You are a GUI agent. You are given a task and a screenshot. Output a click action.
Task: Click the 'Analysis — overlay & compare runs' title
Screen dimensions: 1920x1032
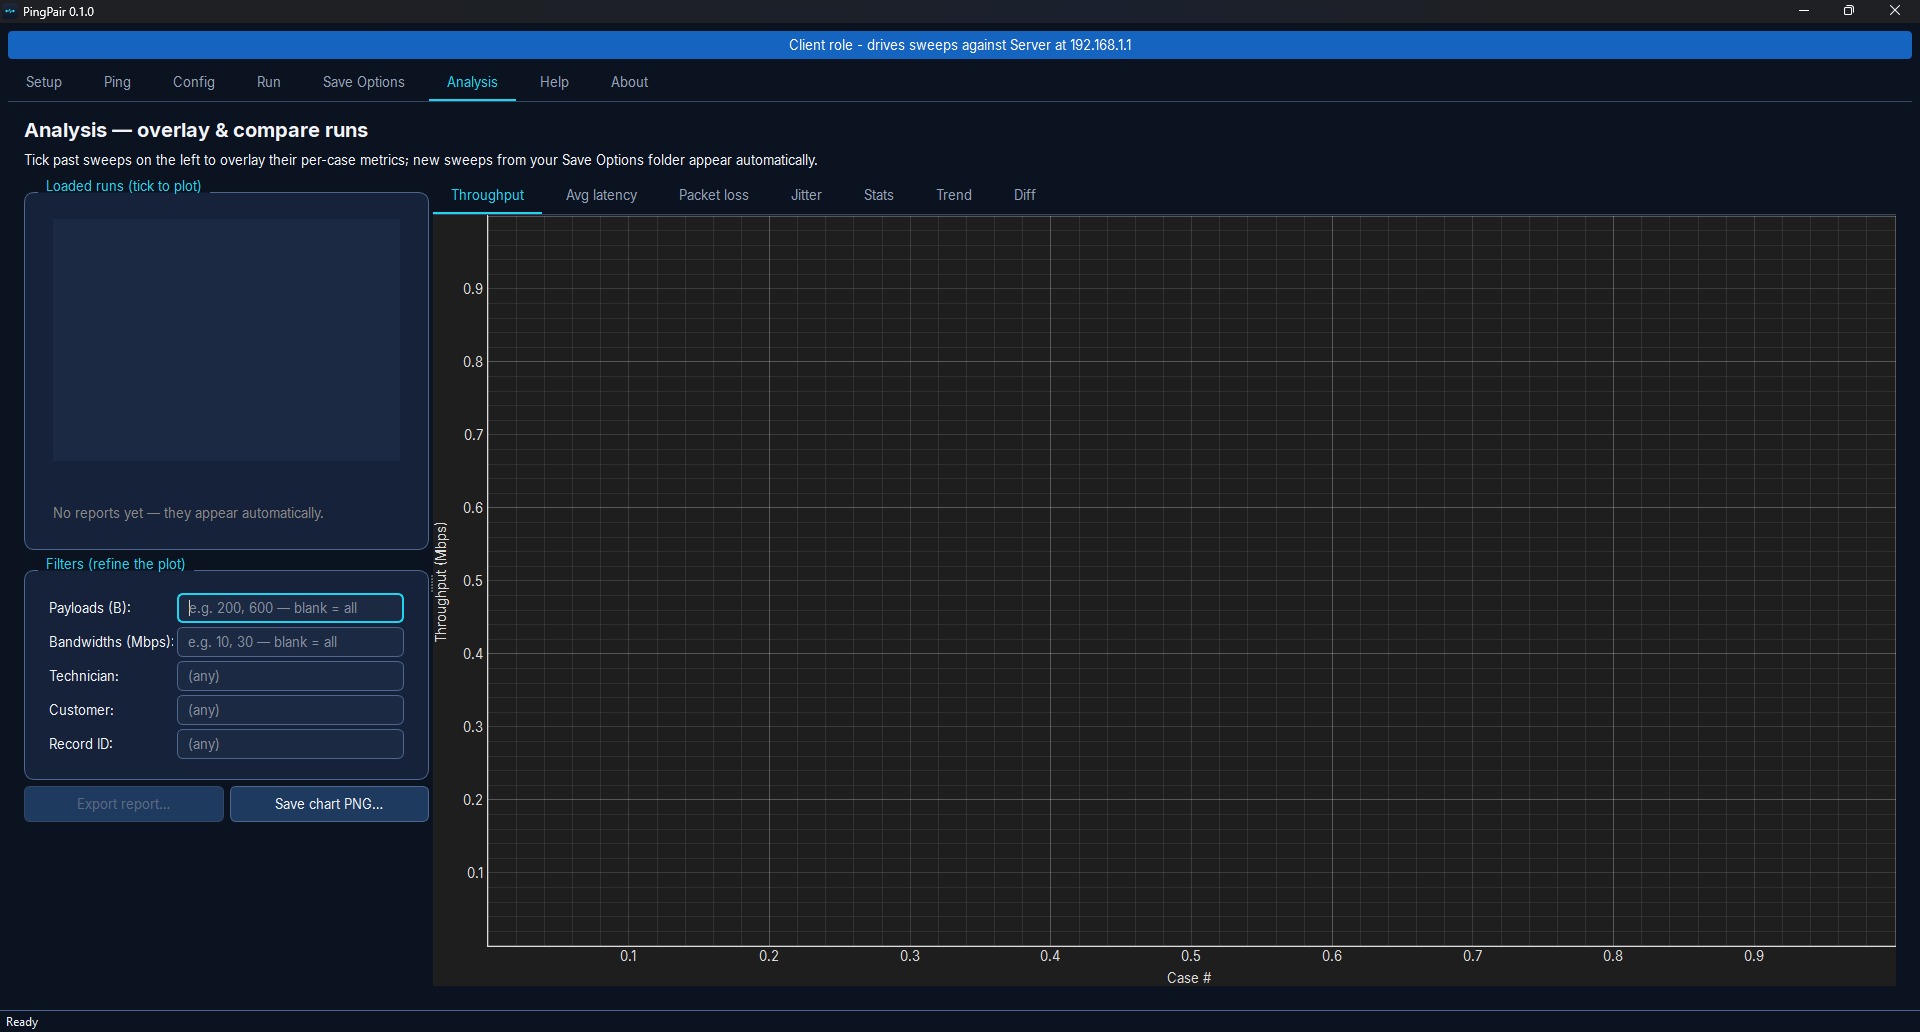(x=196, y=130)
